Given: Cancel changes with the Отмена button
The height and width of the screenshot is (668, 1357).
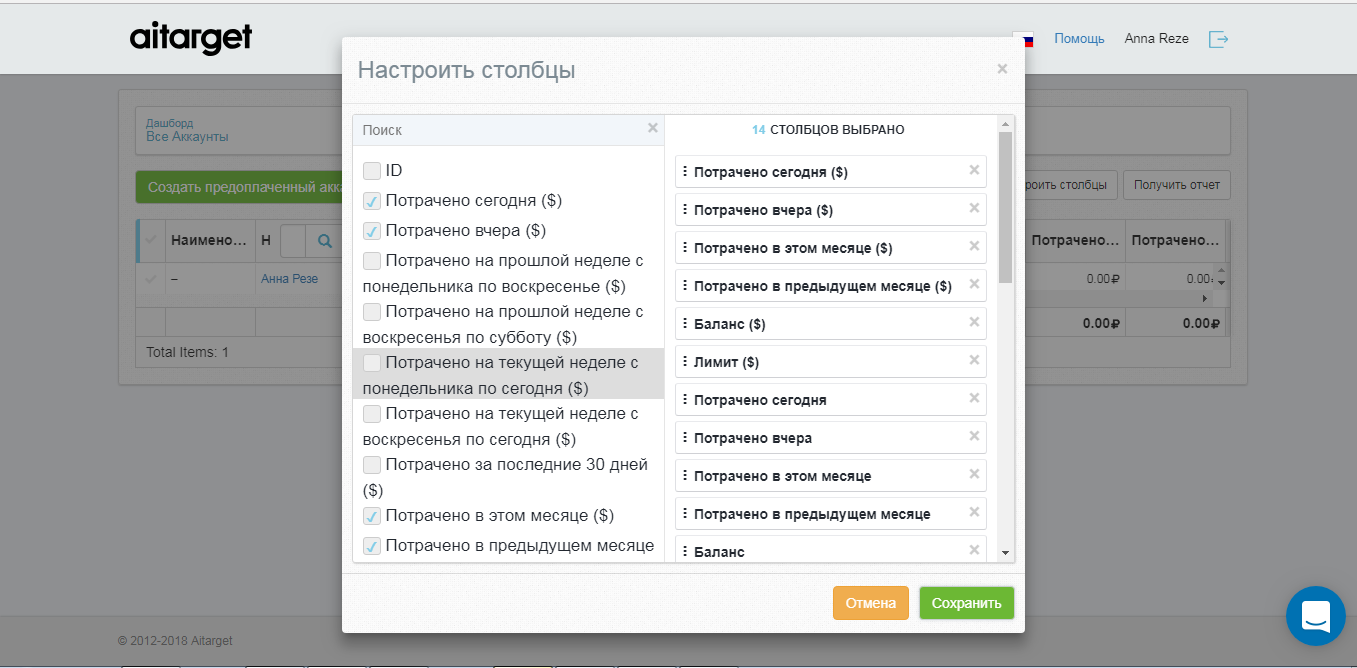Looking at the screenshot, I should [x=870, y=603].
